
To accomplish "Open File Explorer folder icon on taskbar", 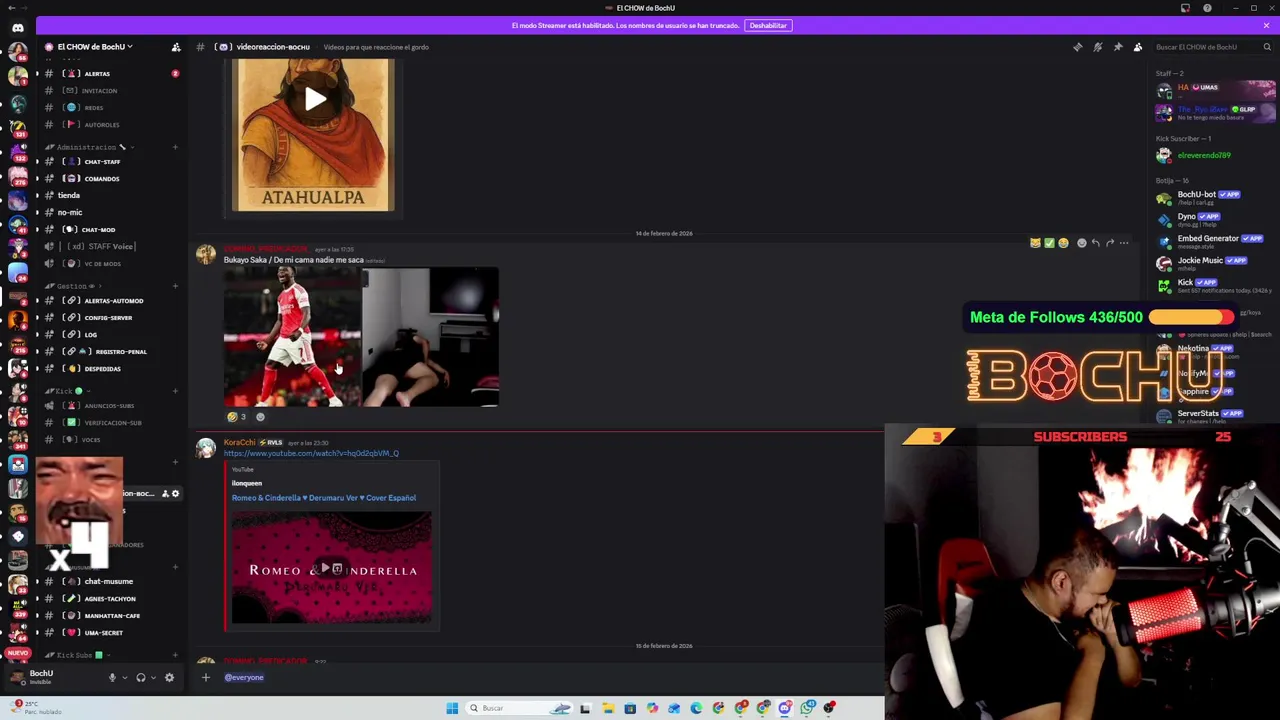I will (x=607, y=708).
